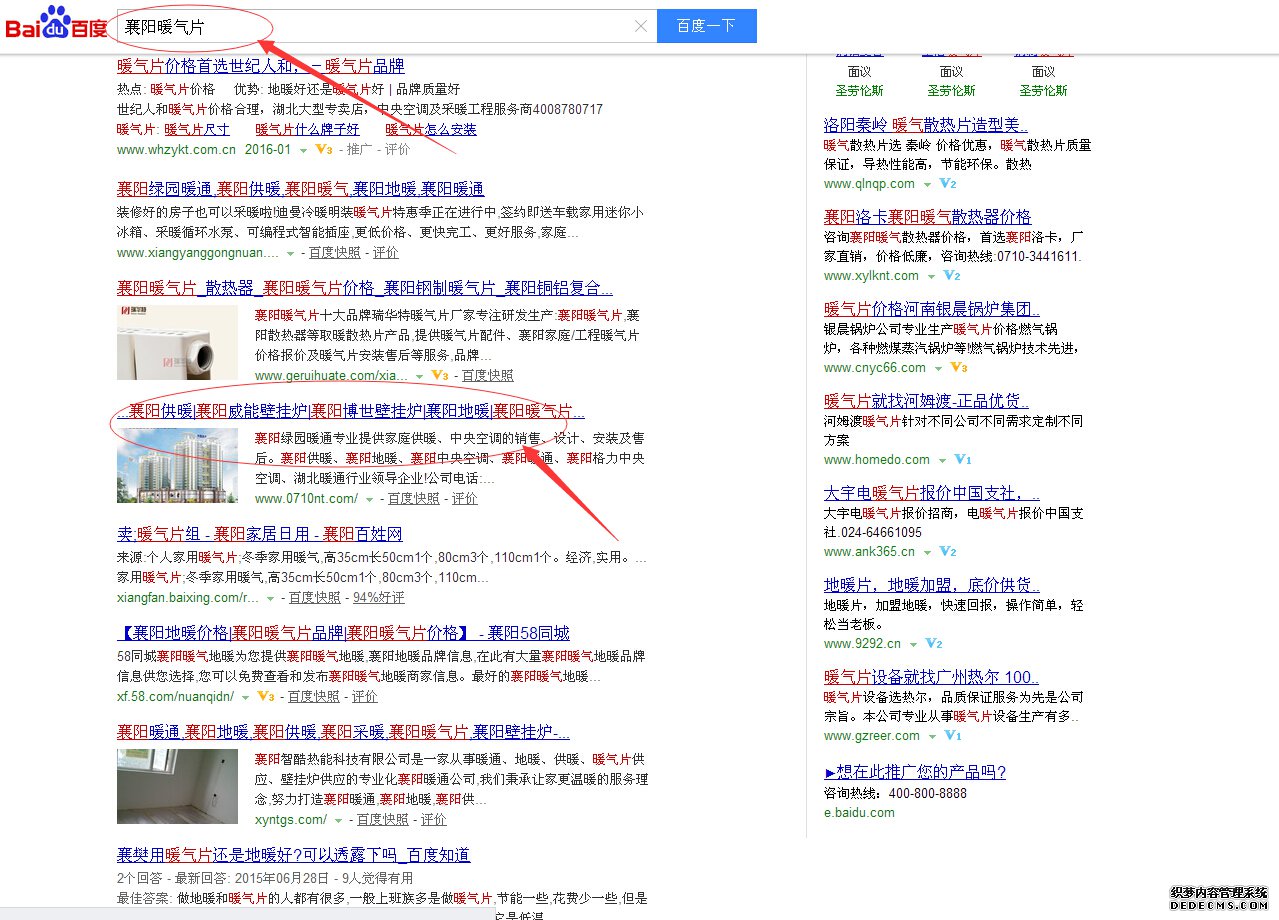Click the V1 badge beside www.homedo.com

pos(963,460)
